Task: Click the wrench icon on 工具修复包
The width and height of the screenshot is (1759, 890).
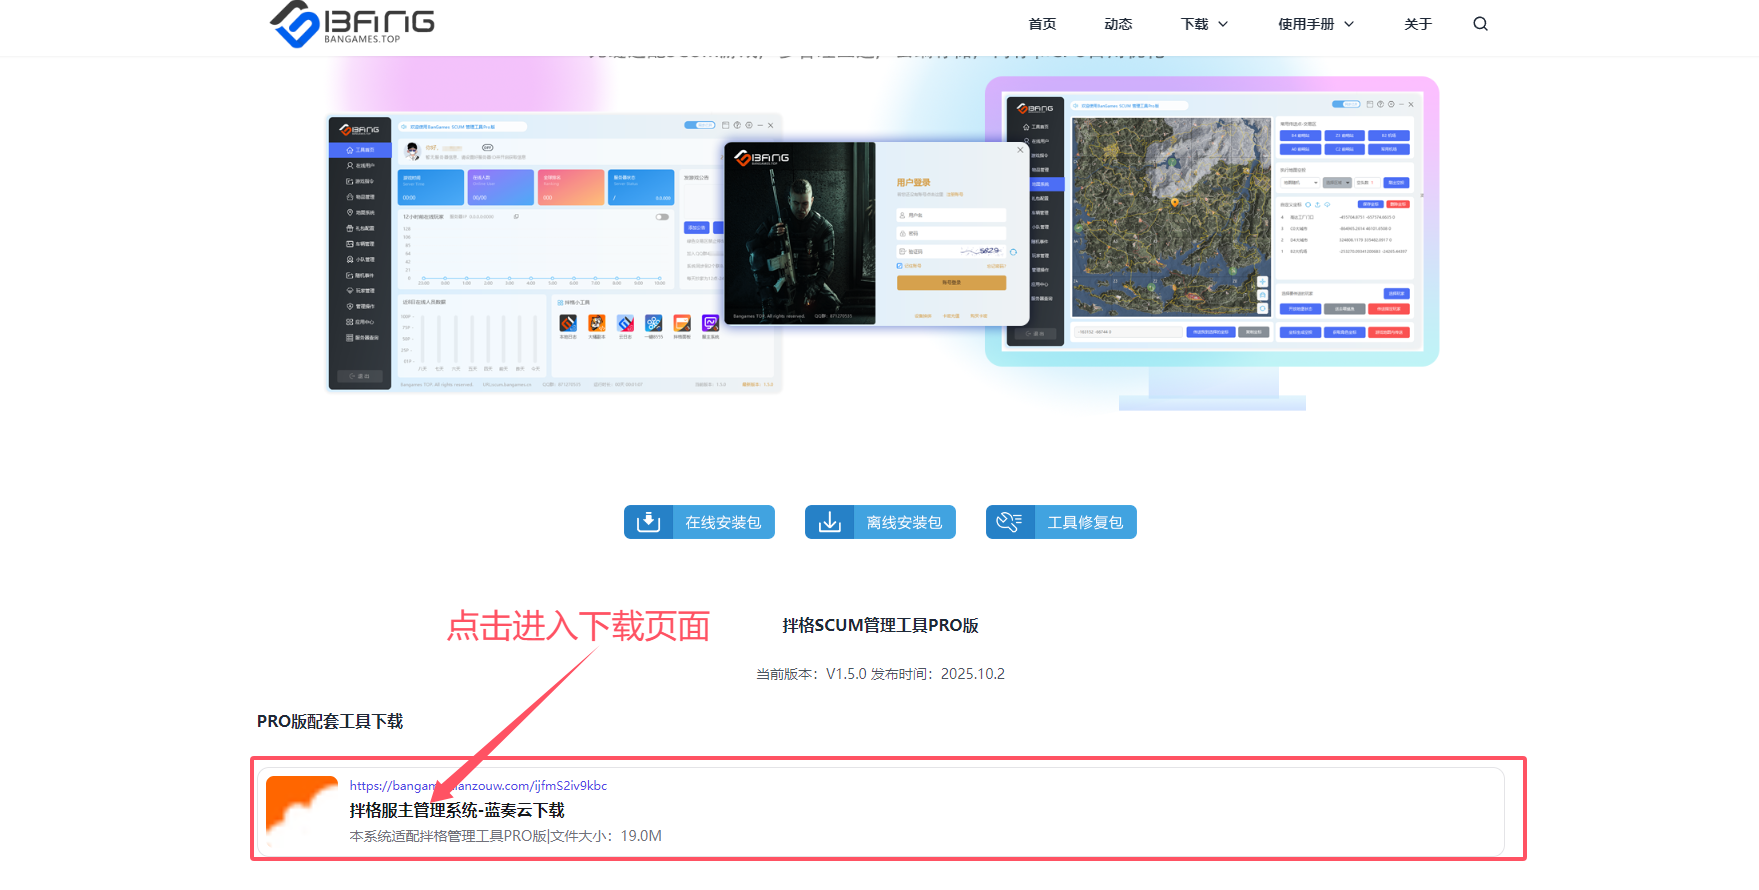Action: tap(1009, 522)
